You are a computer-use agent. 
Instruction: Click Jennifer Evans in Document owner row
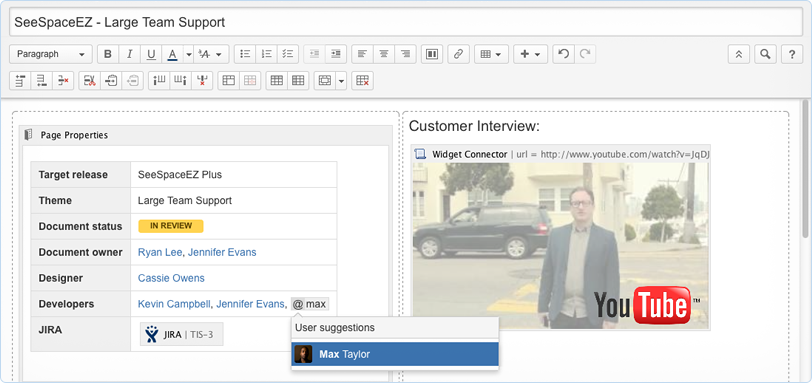coord(222,253)
